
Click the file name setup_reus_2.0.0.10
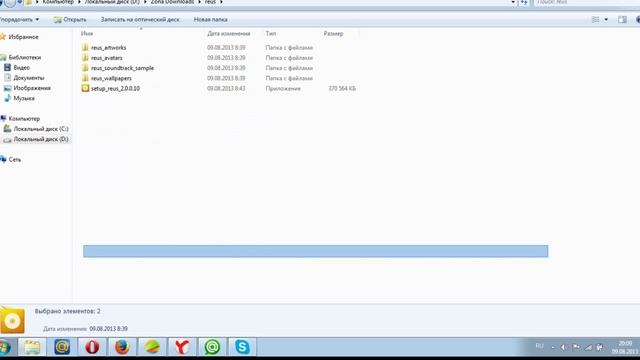pyautogui.click(x=116, y=88)
